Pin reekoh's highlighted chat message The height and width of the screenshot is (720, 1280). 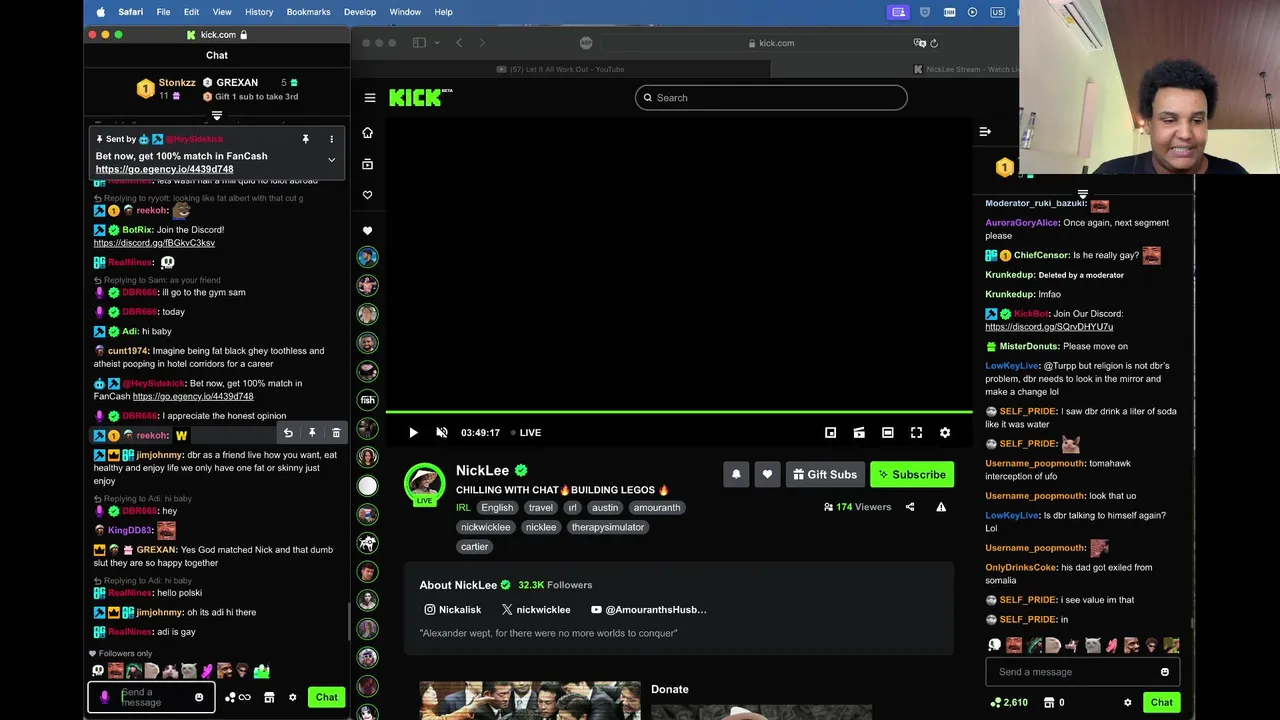pyautogui.click(x=312, y=433)
